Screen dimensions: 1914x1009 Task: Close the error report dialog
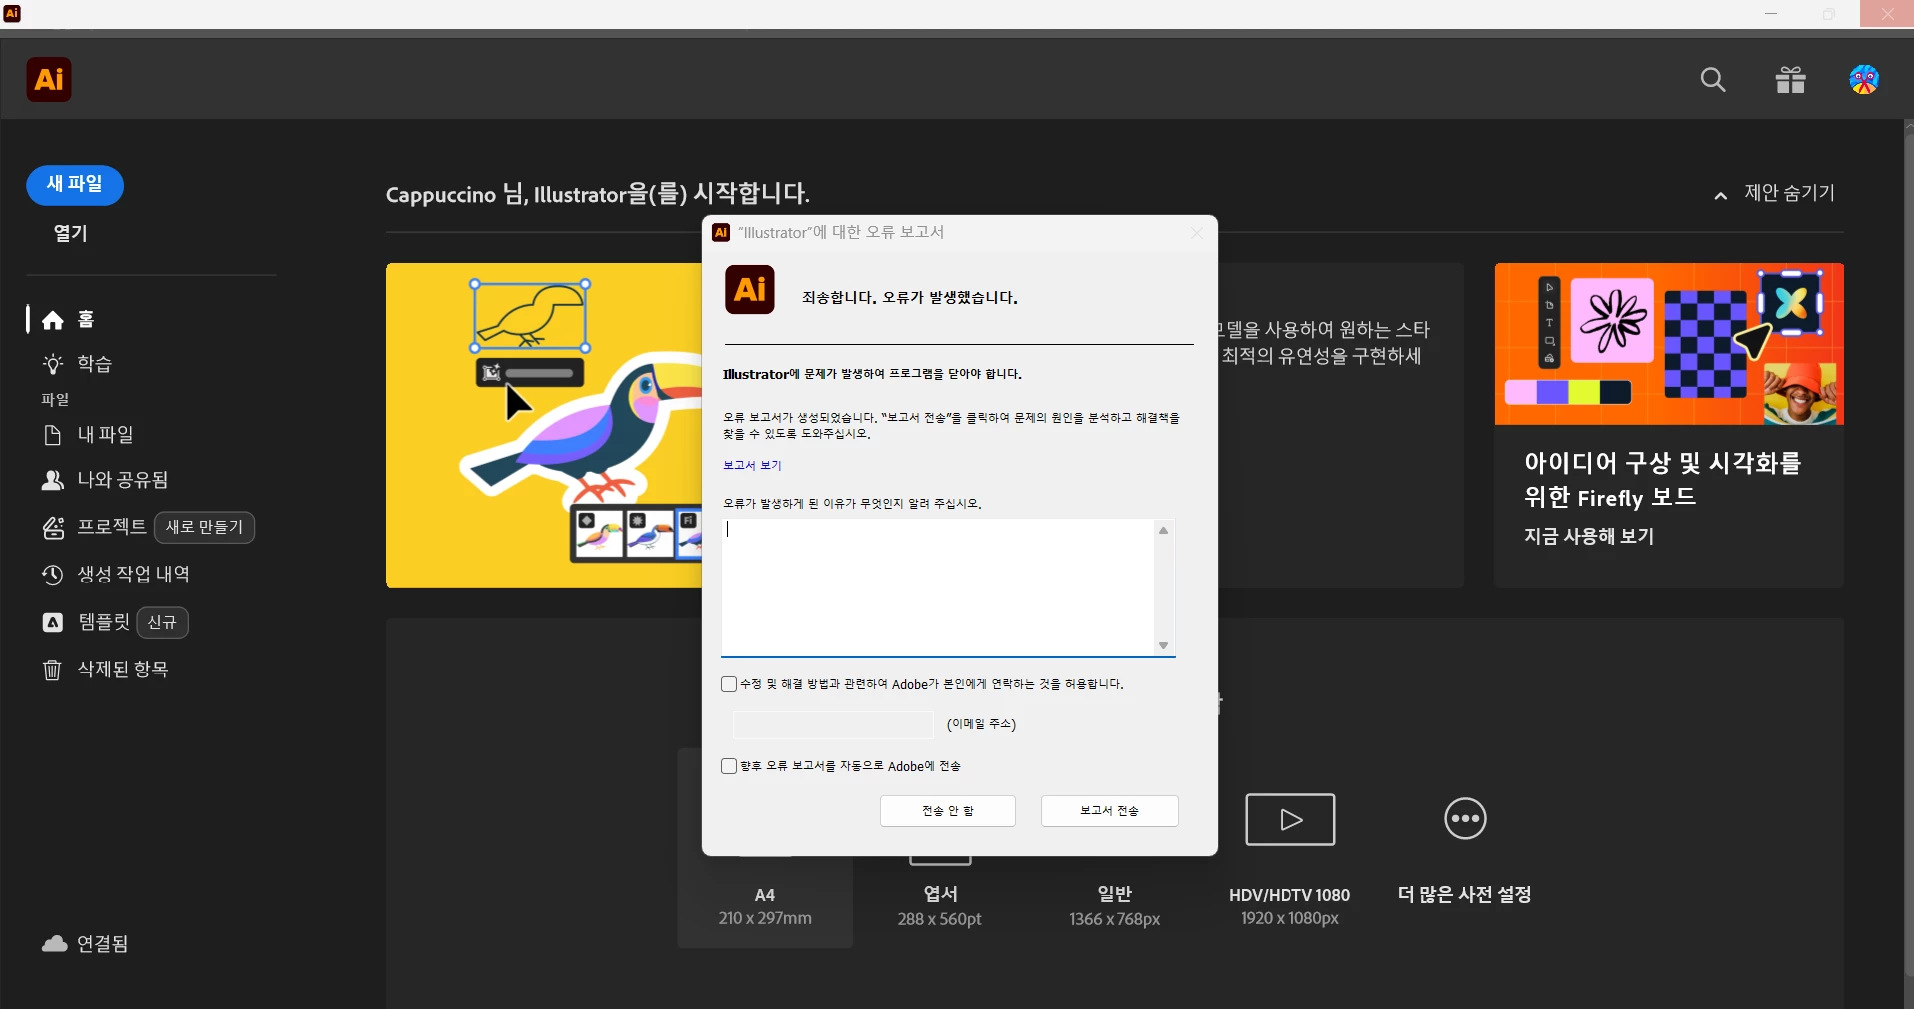(1196, 233)
